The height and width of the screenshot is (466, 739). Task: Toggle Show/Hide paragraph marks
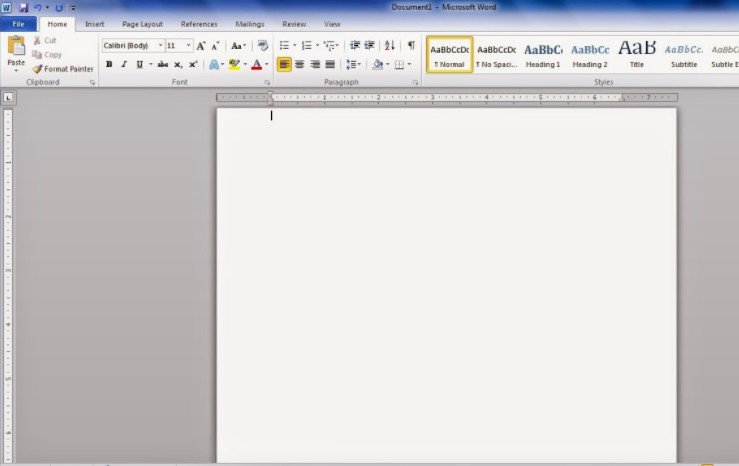(x=411, y=46)
